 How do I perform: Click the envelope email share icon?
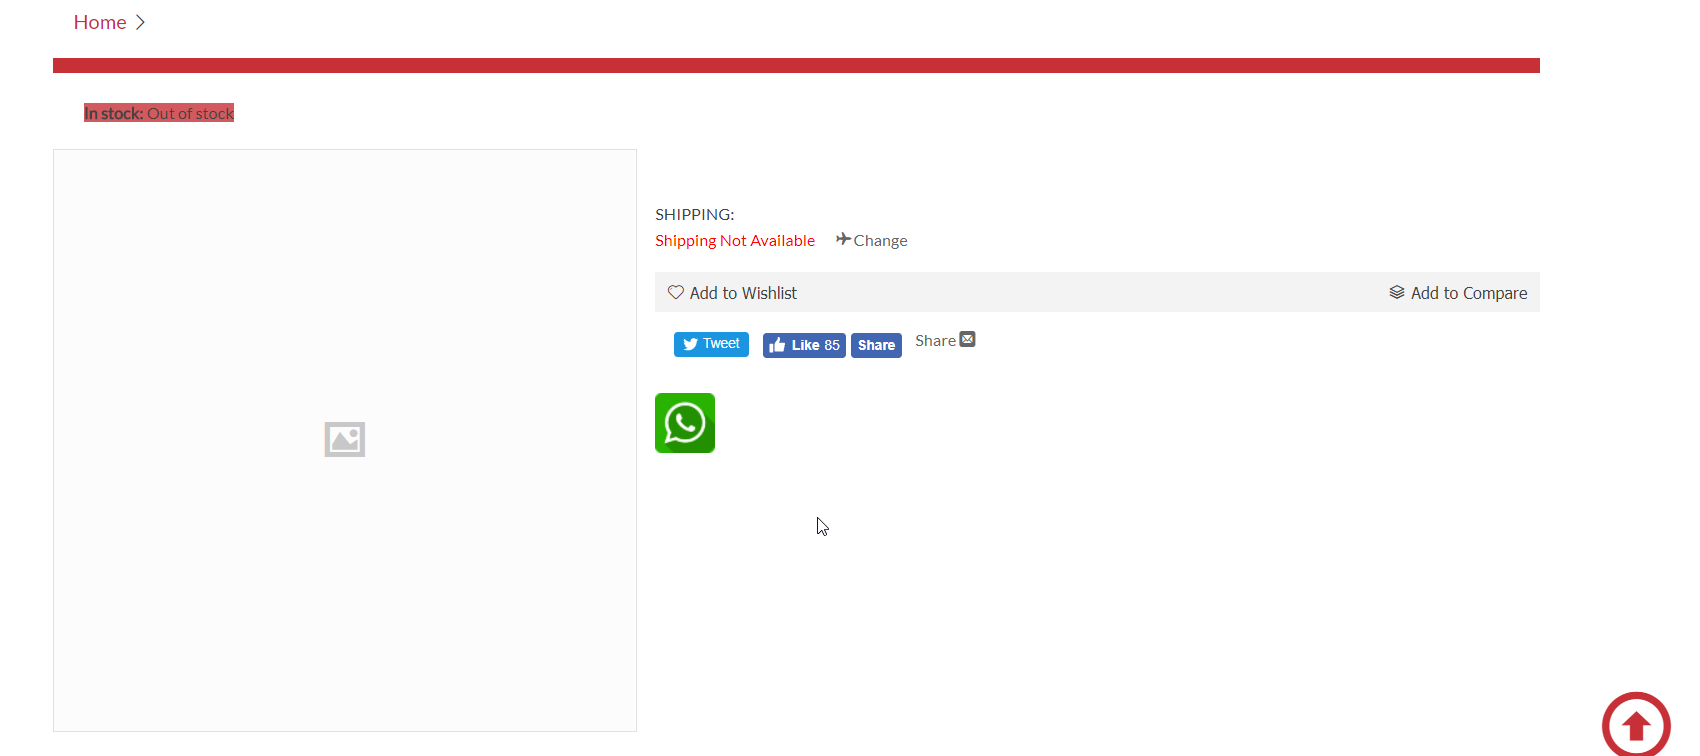click(967, 340)
